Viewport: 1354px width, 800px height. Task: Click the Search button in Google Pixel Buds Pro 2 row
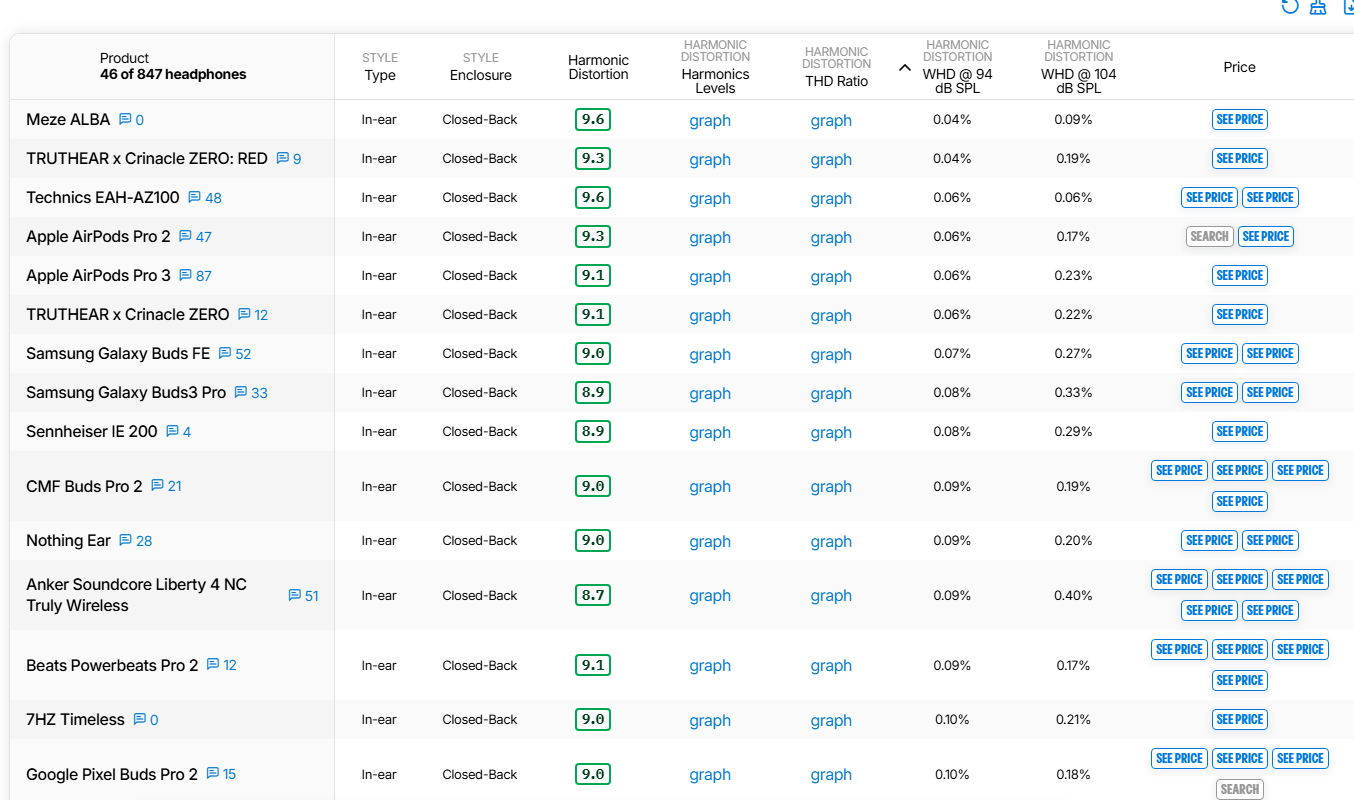click(x=1240, y=789)
